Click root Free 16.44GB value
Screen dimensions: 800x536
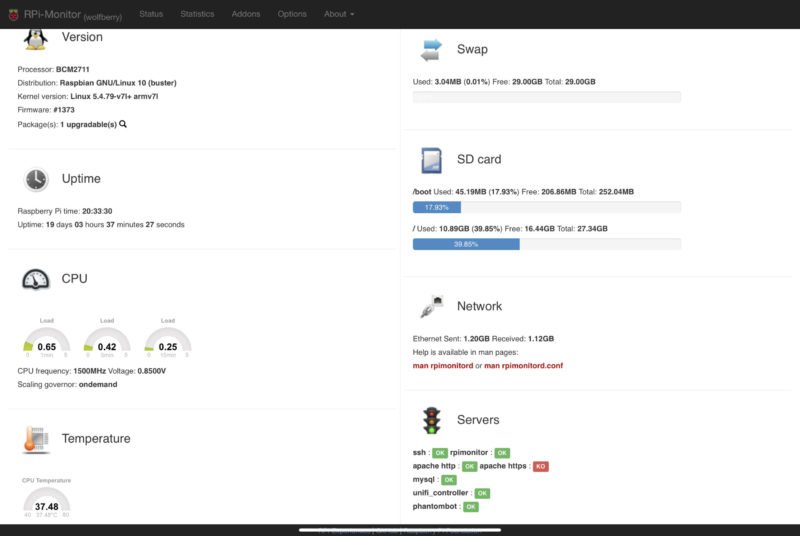point(539,228)
